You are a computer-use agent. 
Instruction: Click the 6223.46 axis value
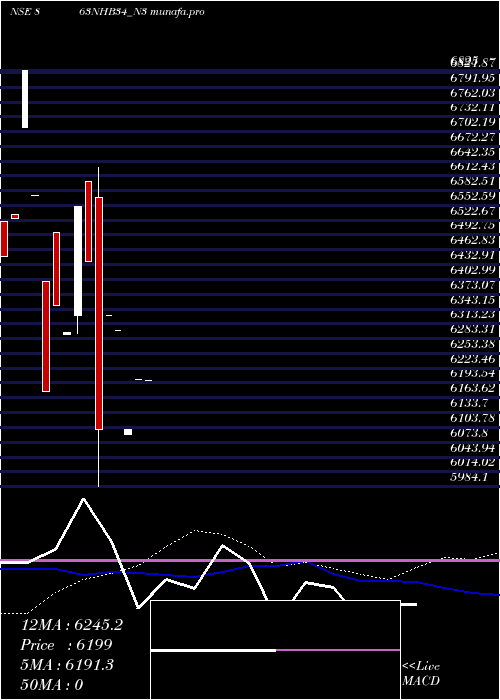point(472,358)
